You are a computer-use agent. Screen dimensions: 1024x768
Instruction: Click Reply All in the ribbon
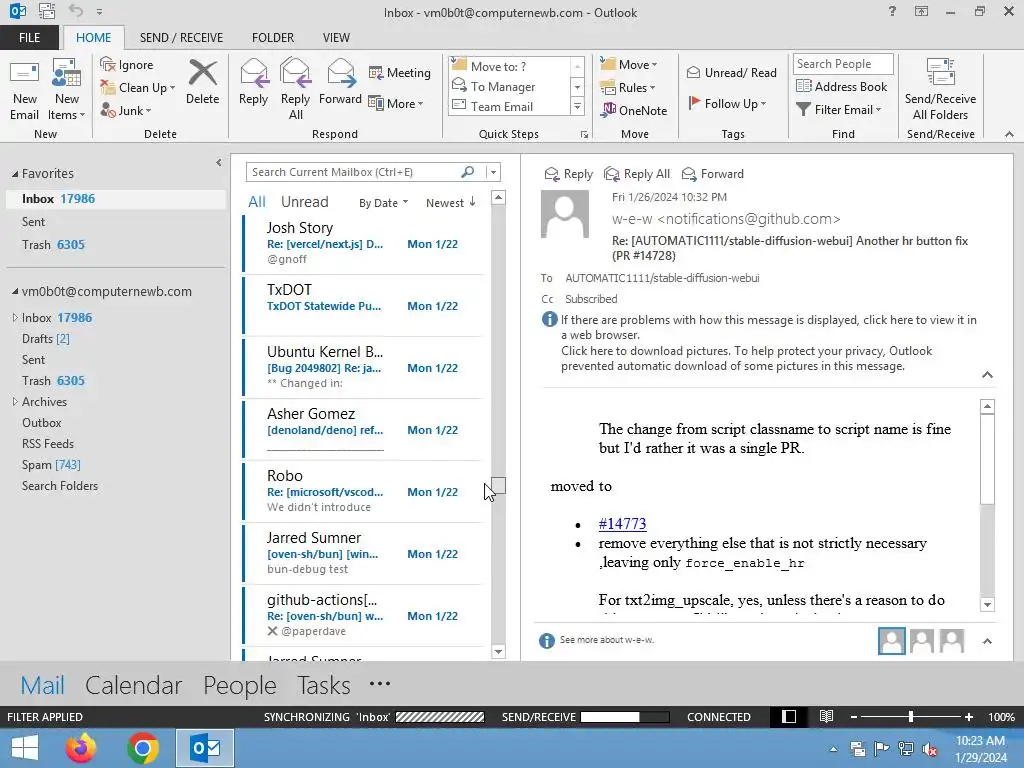pyautogui.click(x=295, y=88)
